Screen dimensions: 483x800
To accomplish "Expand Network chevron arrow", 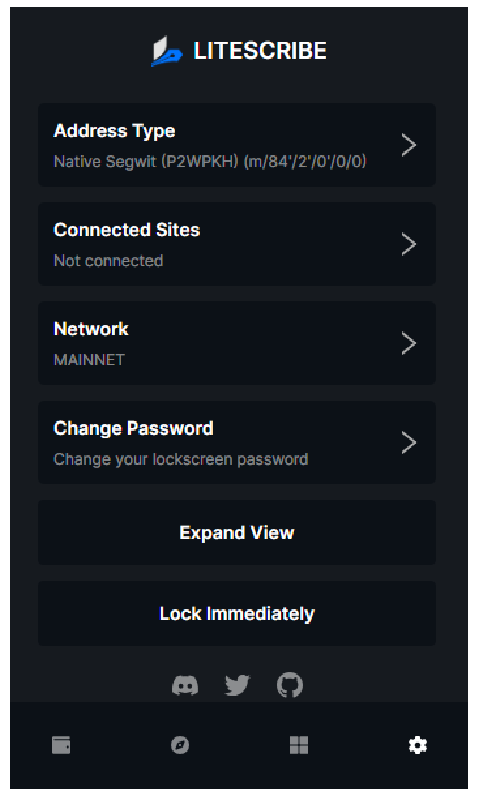I will pos(409,343).
